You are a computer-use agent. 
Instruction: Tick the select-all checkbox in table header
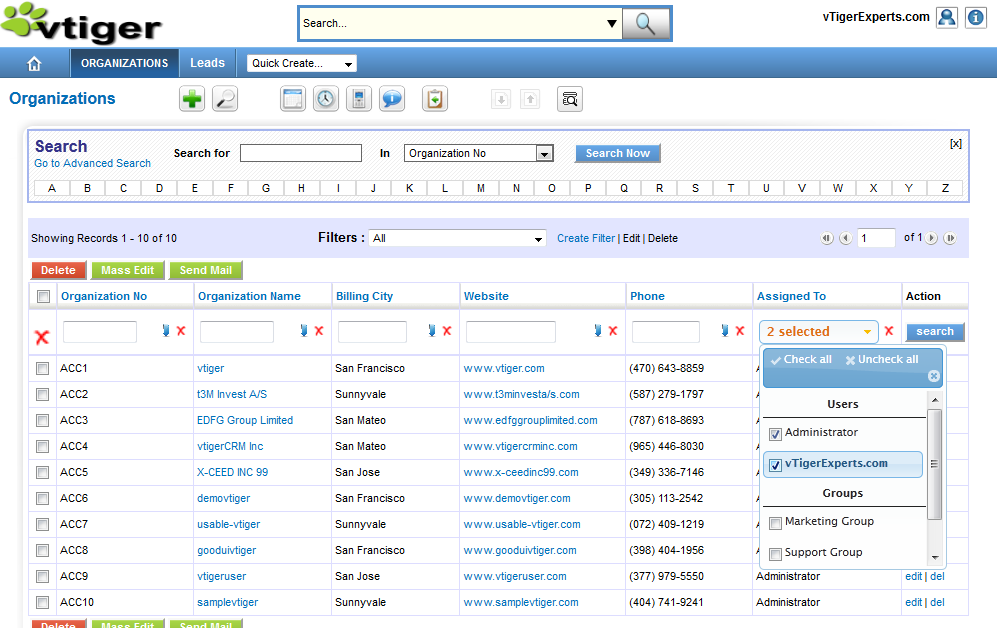(43, 296)
